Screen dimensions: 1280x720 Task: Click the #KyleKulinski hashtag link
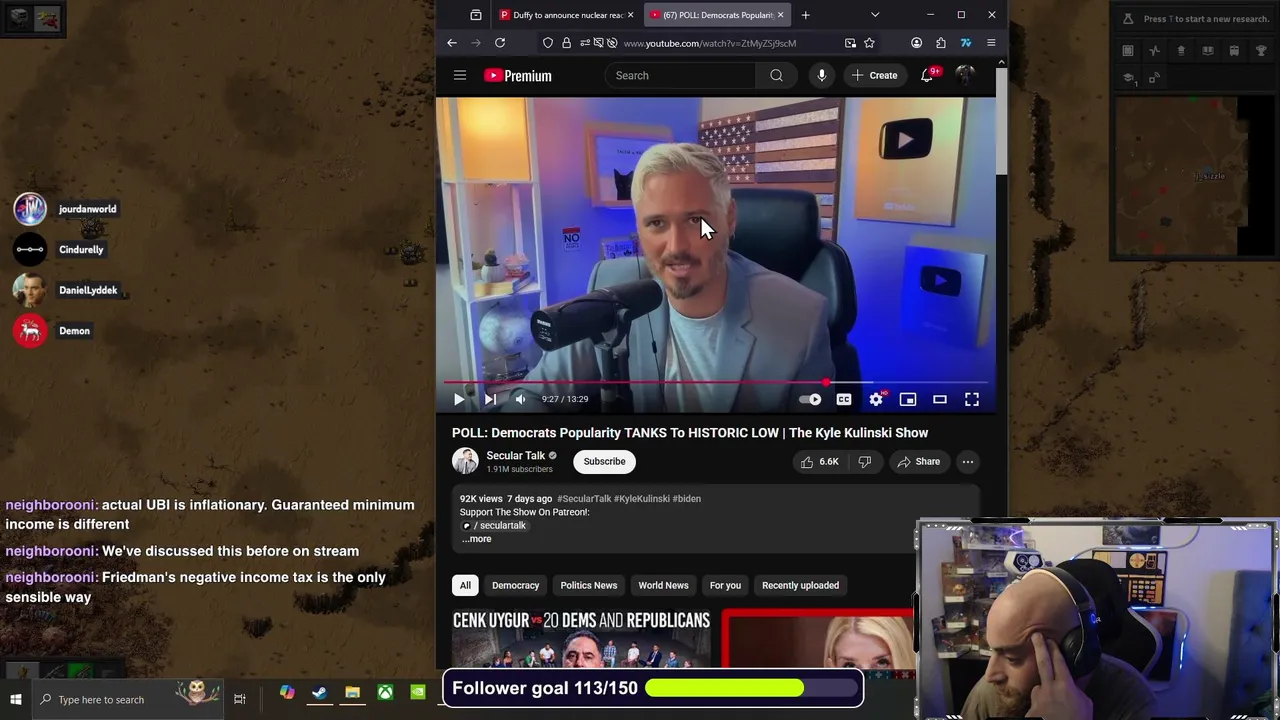[642, 498]
